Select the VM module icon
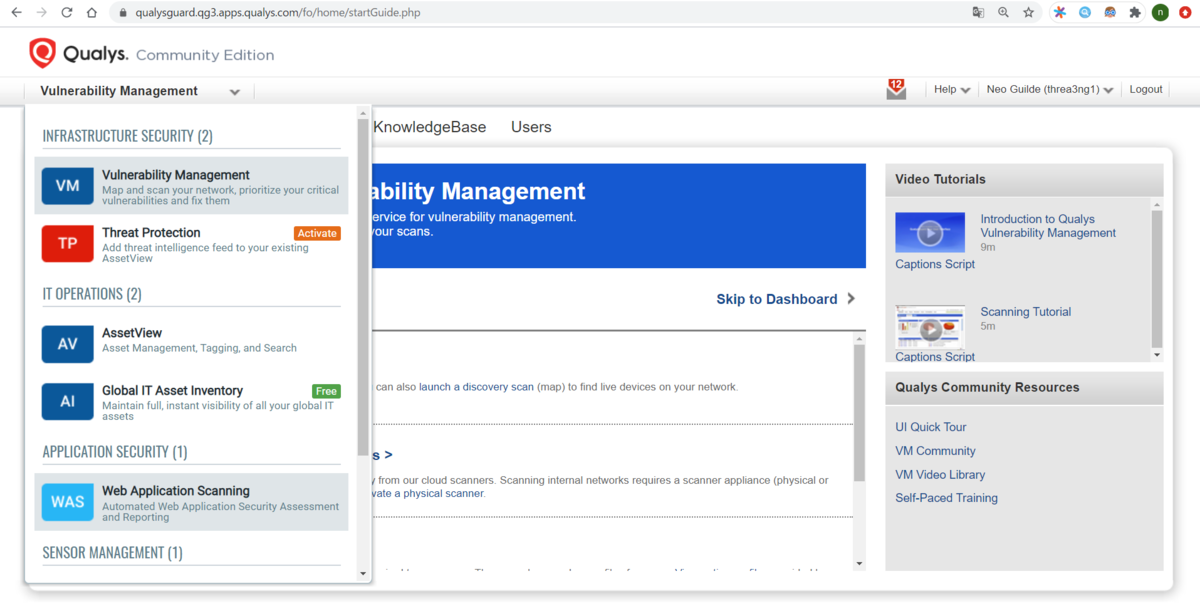Screen dimensions: 1200x616 coord(67,186)
